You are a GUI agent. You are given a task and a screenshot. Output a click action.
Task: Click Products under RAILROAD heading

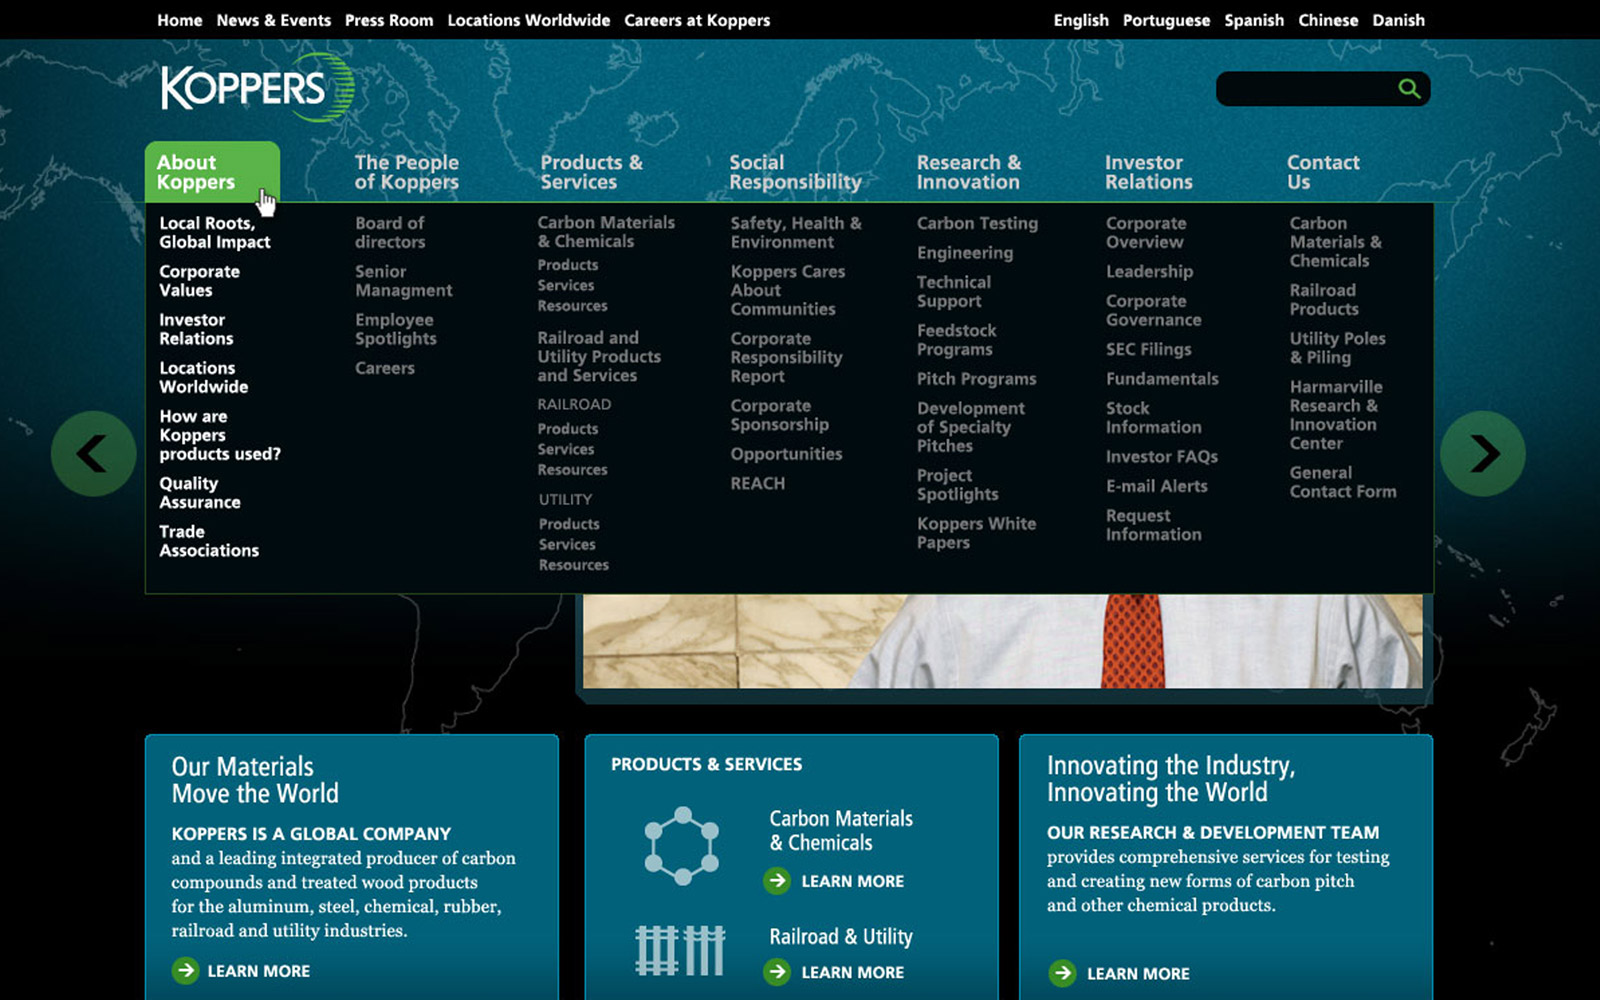pos(567,429)
